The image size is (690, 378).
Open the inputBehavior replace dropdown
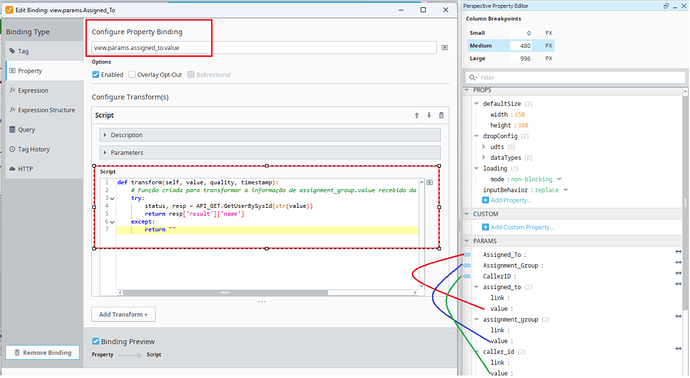[x=566, y=190]
